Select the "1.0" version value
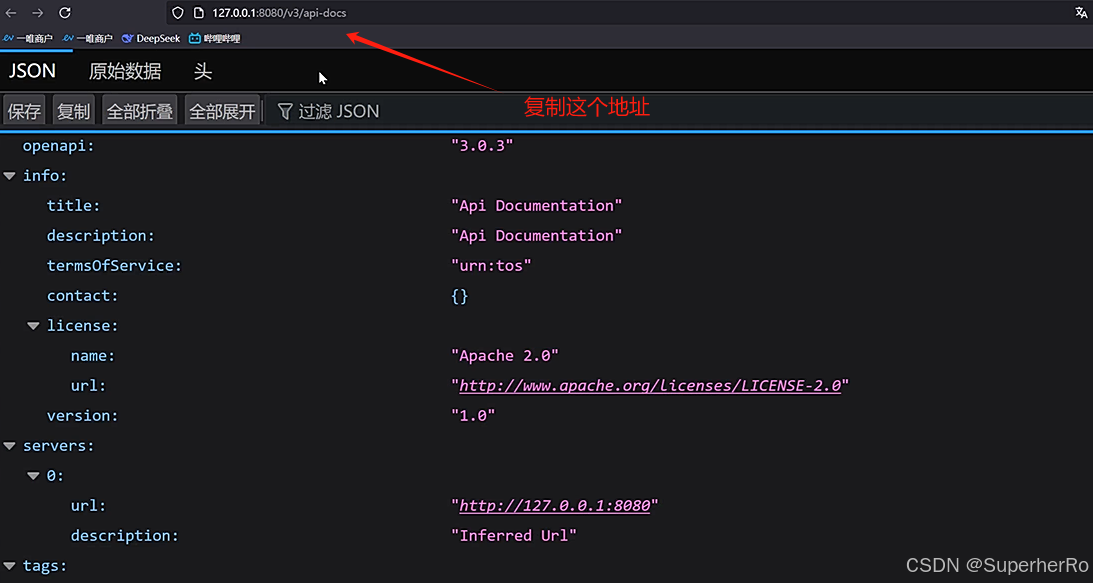 tap(473, 416)
